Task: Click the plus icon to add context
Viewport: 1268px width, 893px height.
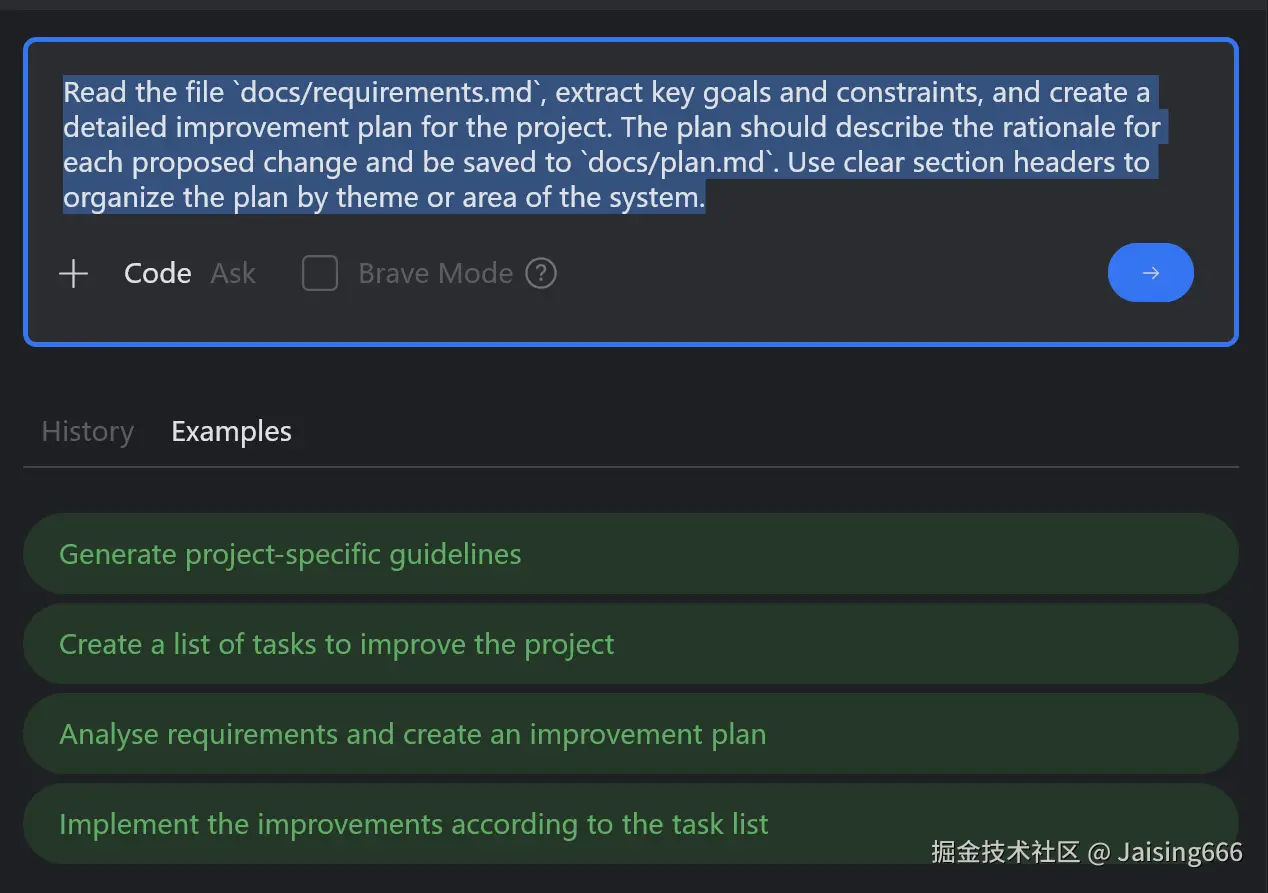Action: [x=74, y=274]
